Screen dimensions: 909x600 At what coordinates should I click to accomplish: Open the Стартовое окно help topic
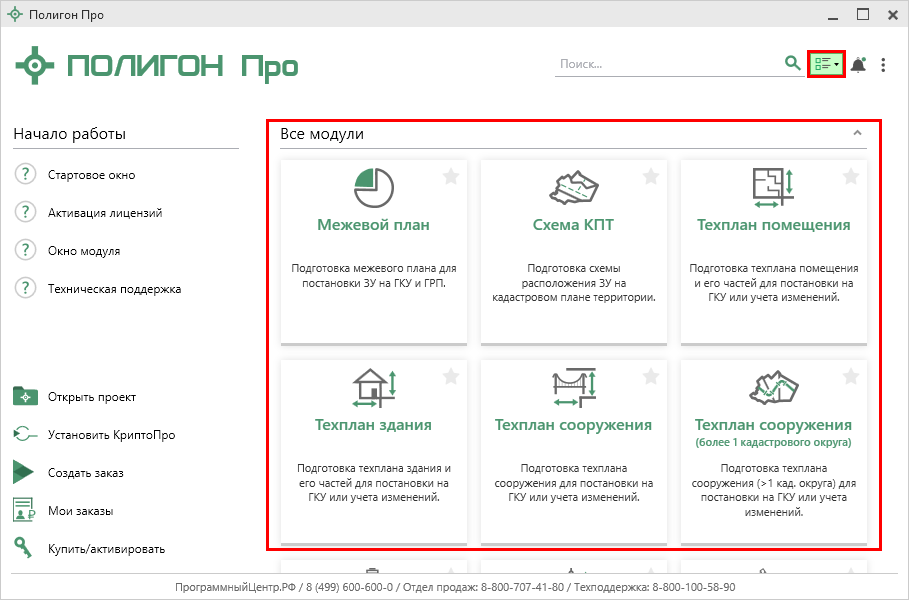coord(91,175)
